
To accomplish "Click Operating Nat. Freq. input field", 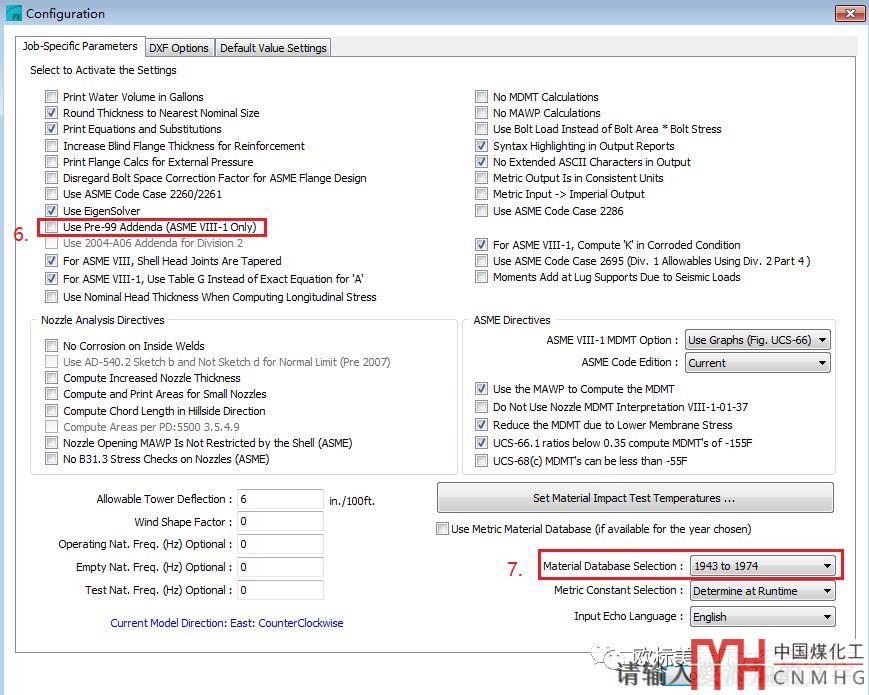I will (280, 544).
